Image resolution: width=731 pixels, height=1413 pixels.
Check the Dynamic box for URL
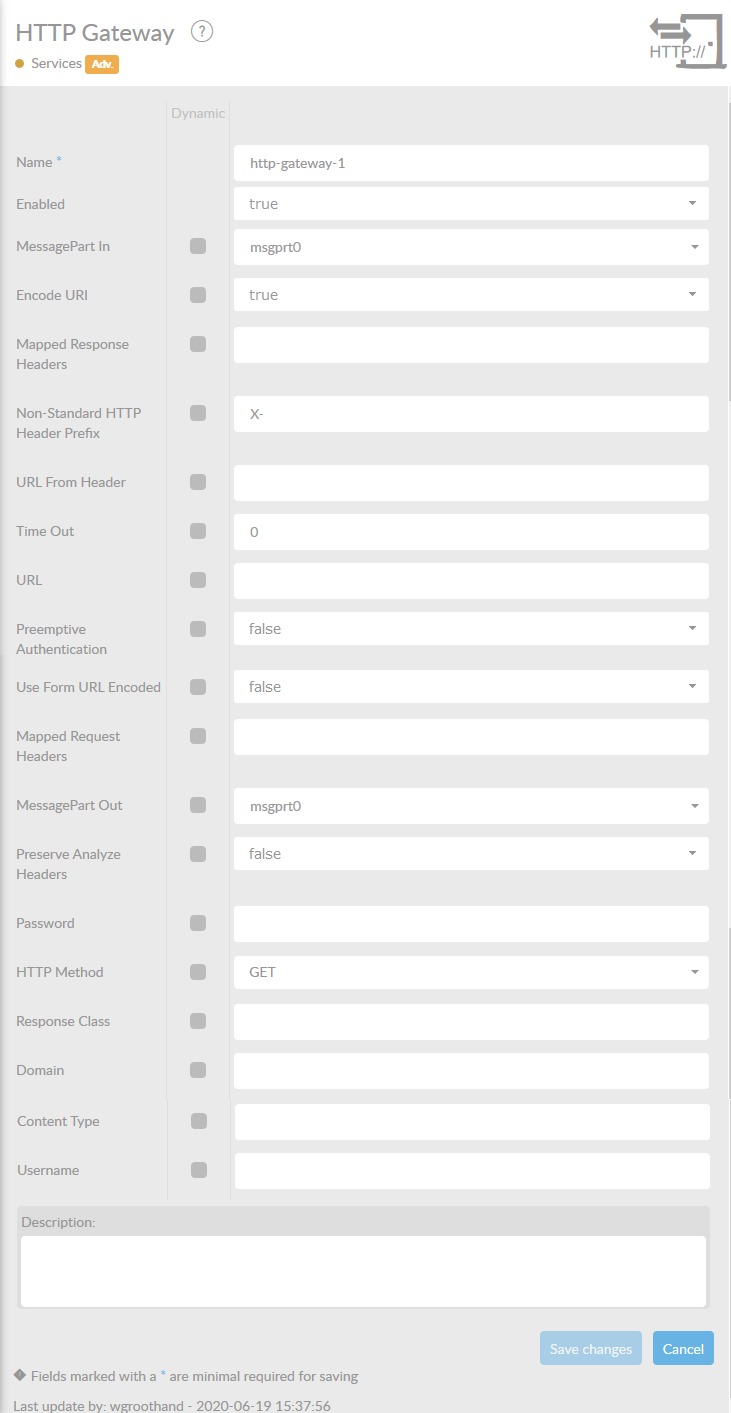click(198, 580)
